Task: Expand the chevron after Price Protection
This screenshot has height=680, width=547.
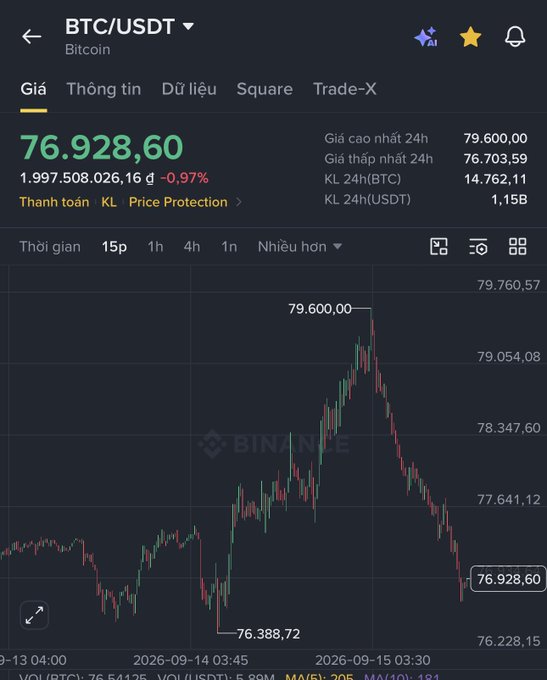Action: [238, 202]
